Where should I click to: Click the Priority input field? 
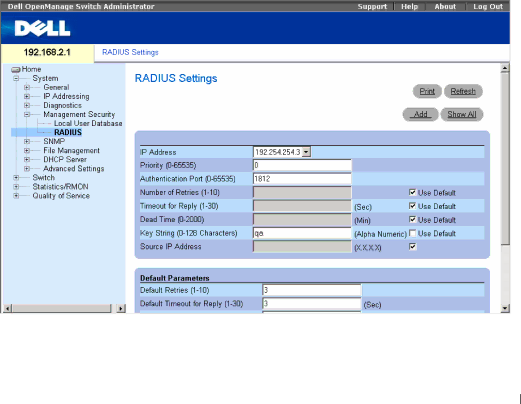[x=302, y=165]
